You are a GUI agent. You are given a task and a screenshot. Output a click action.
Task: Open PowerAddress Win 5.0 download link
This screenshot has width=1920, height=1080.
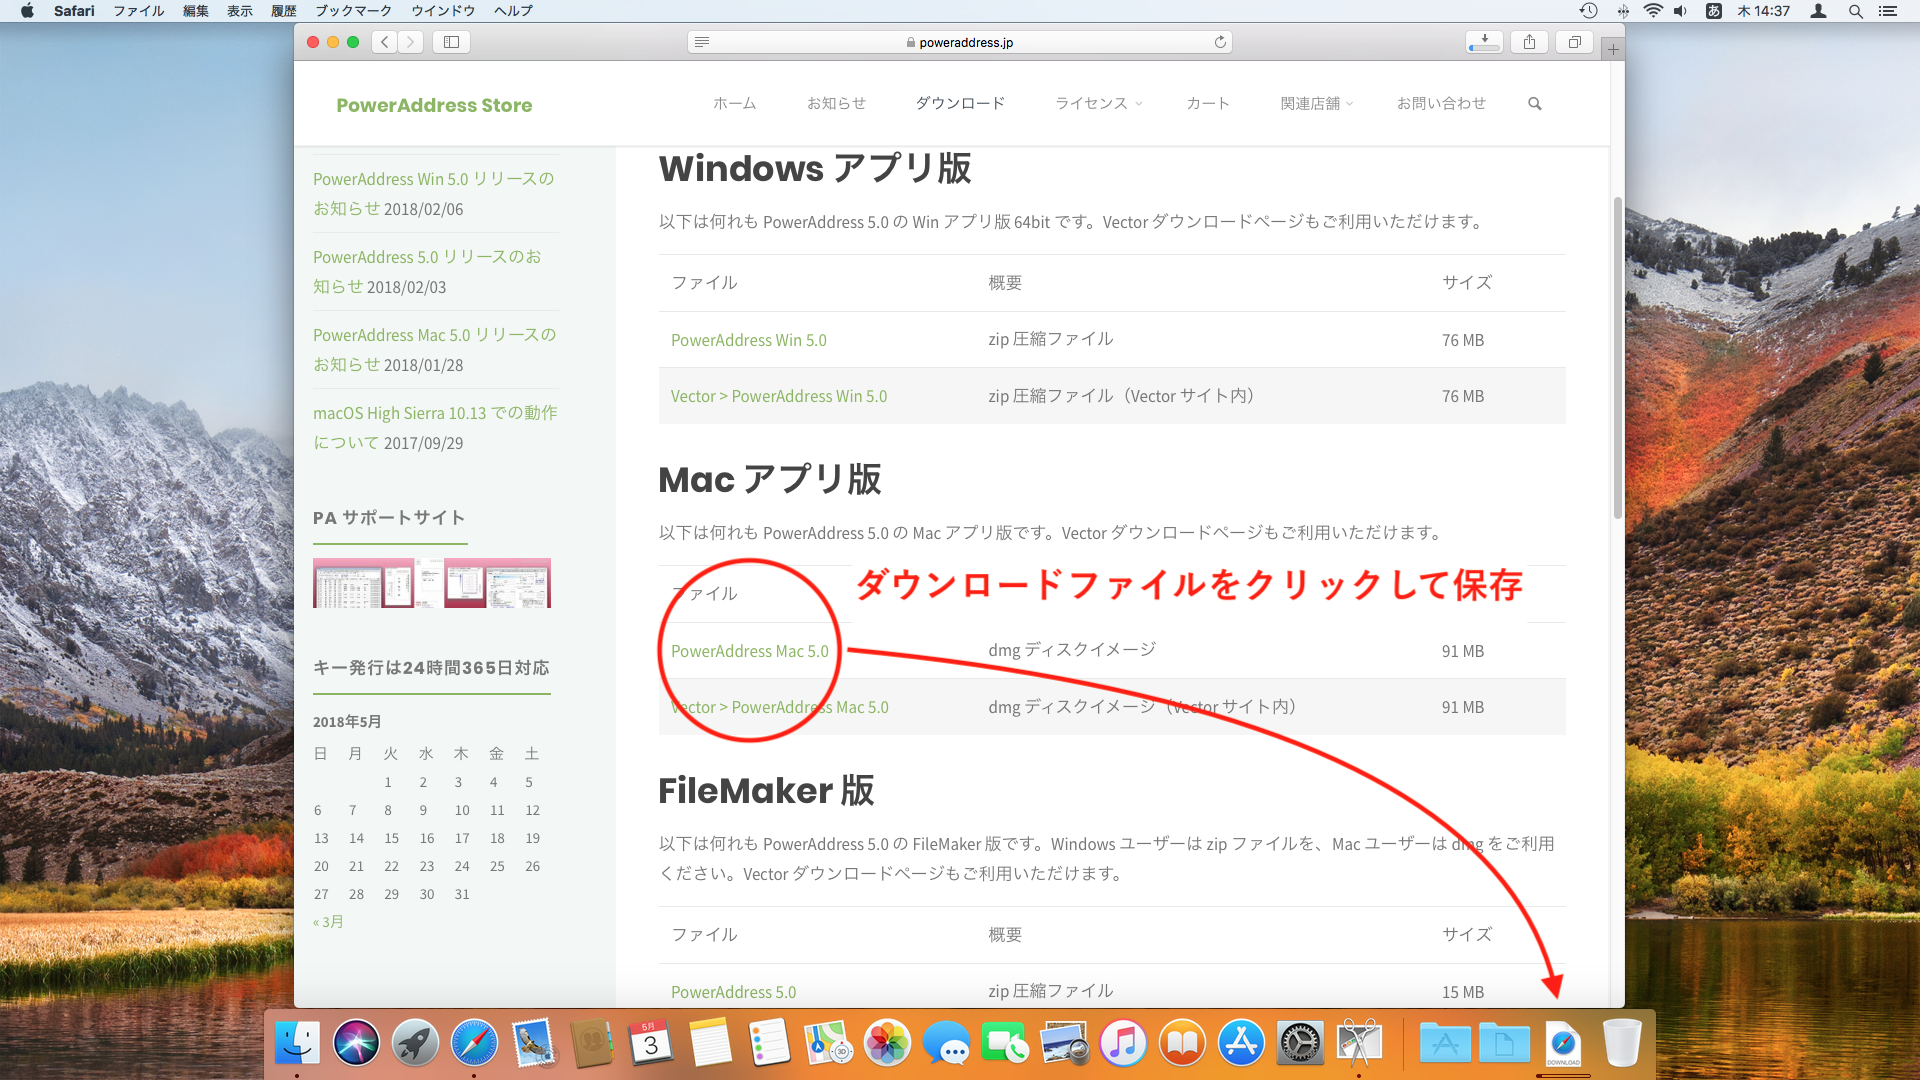pyautogui.click(x=748, y=340)
